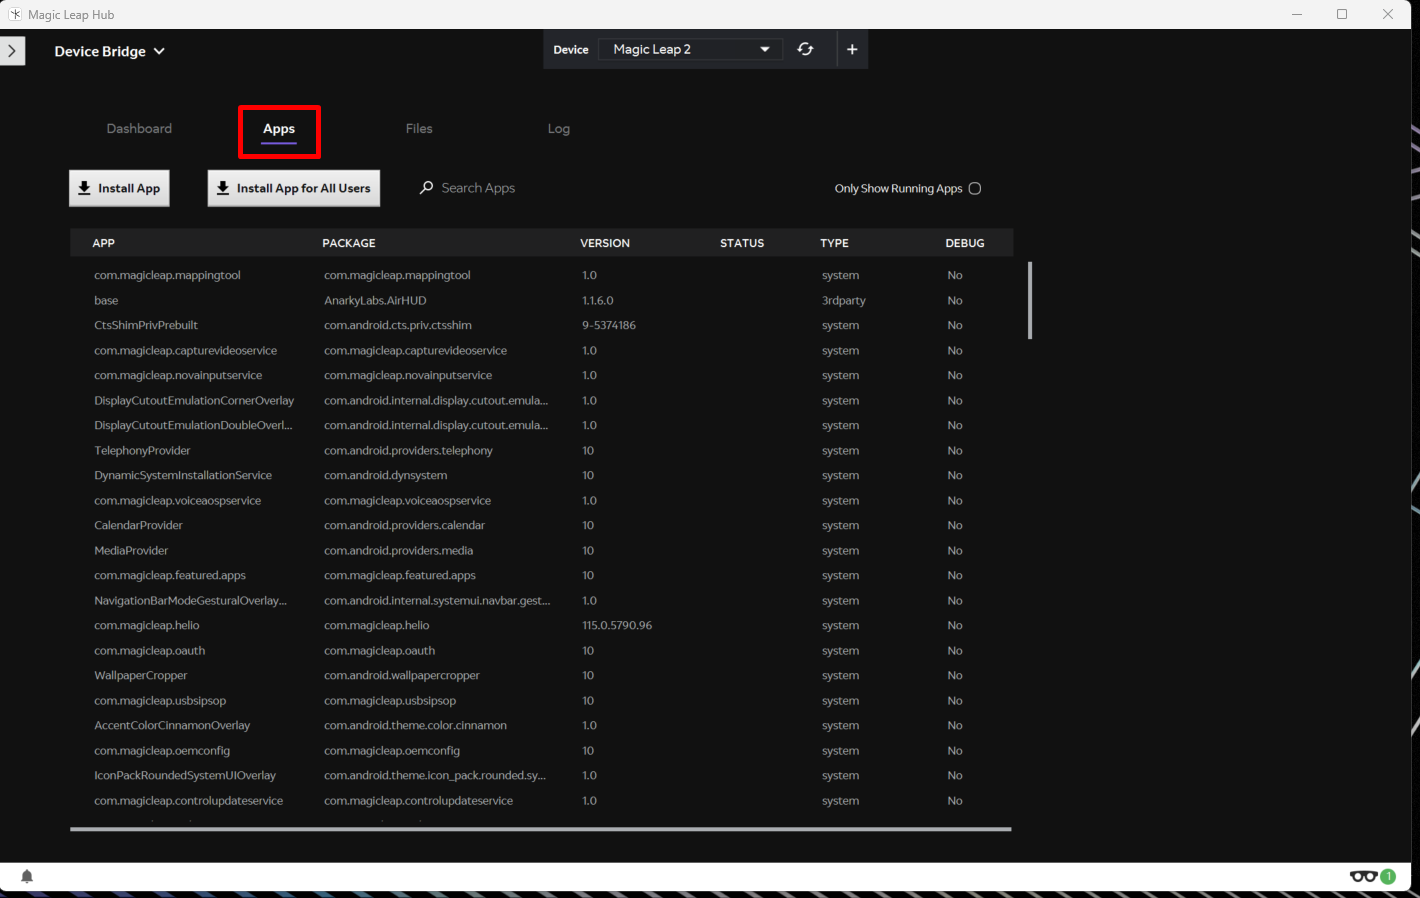This screenshot has height=898, width=1420.
Task: Click com.android.providers.calendar package
Action: click(x=404, y=525)
